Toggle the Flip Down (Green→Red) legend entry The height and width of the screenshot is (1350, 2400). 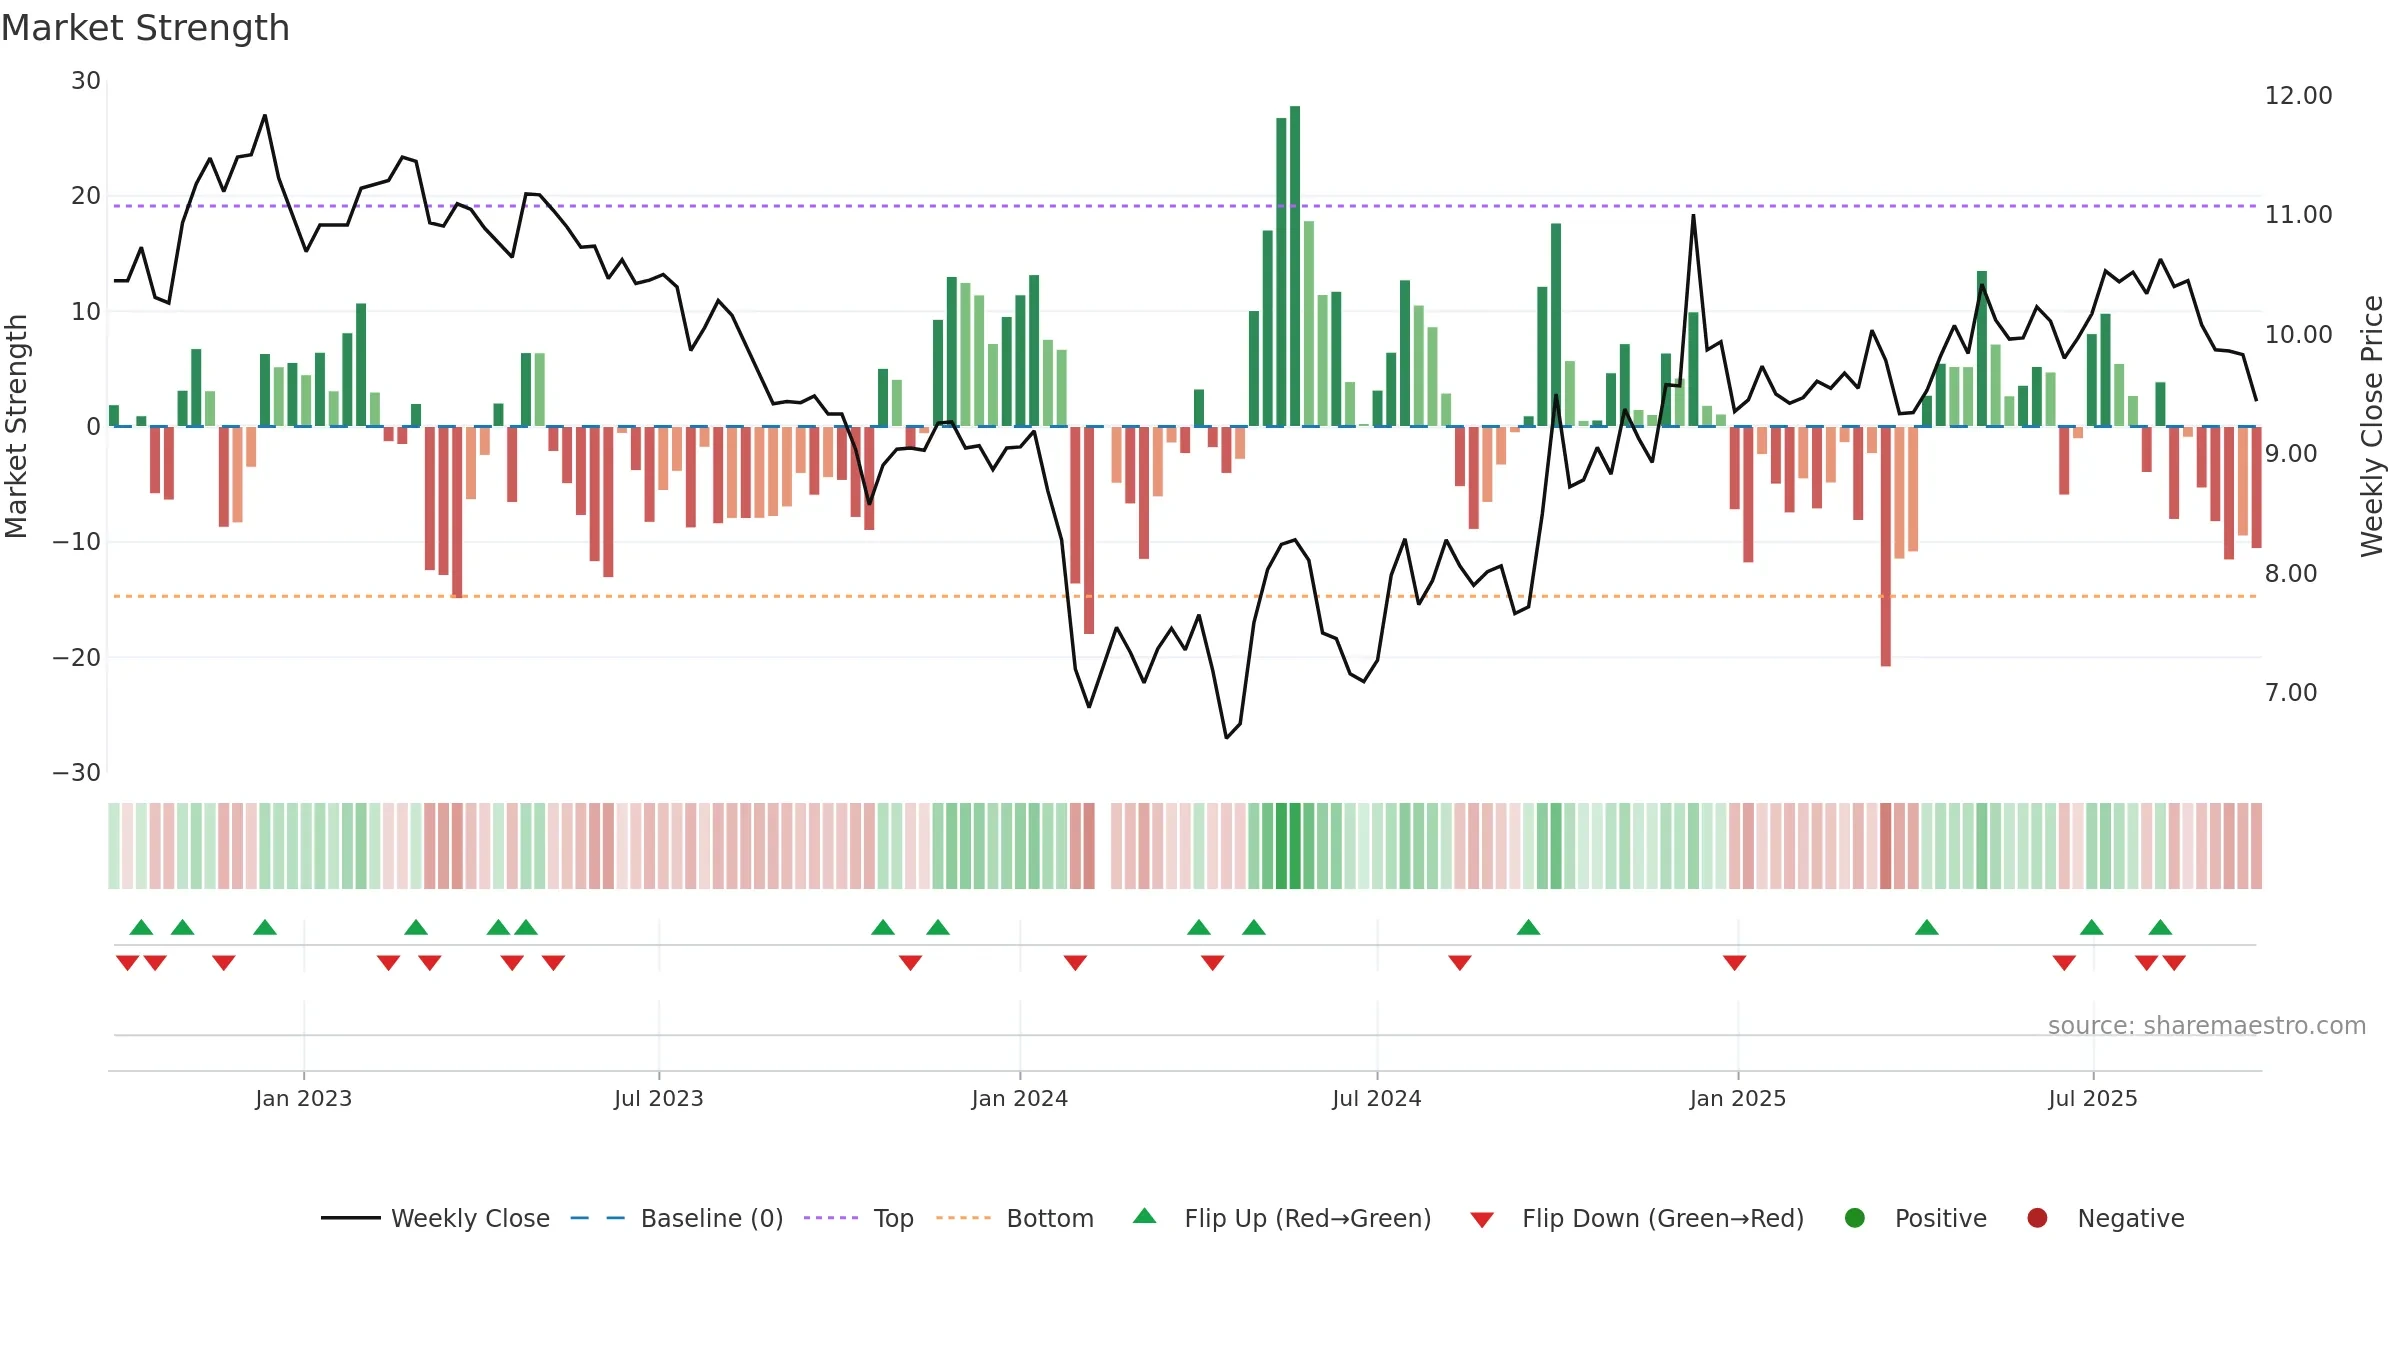tap(1637, 1218)
